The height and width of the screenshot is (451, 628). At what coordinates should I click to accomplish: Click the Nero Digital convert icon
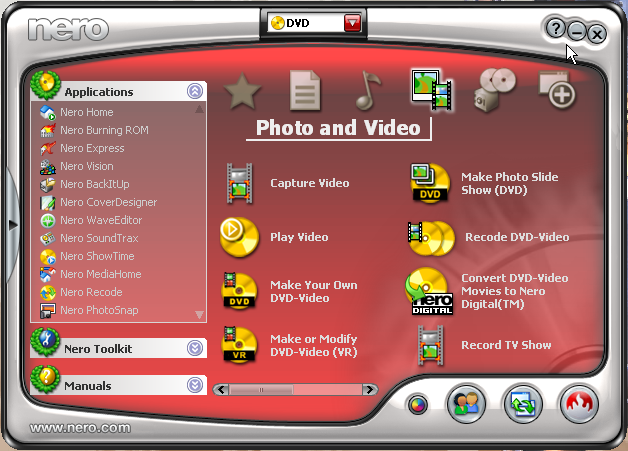[429, 291]
